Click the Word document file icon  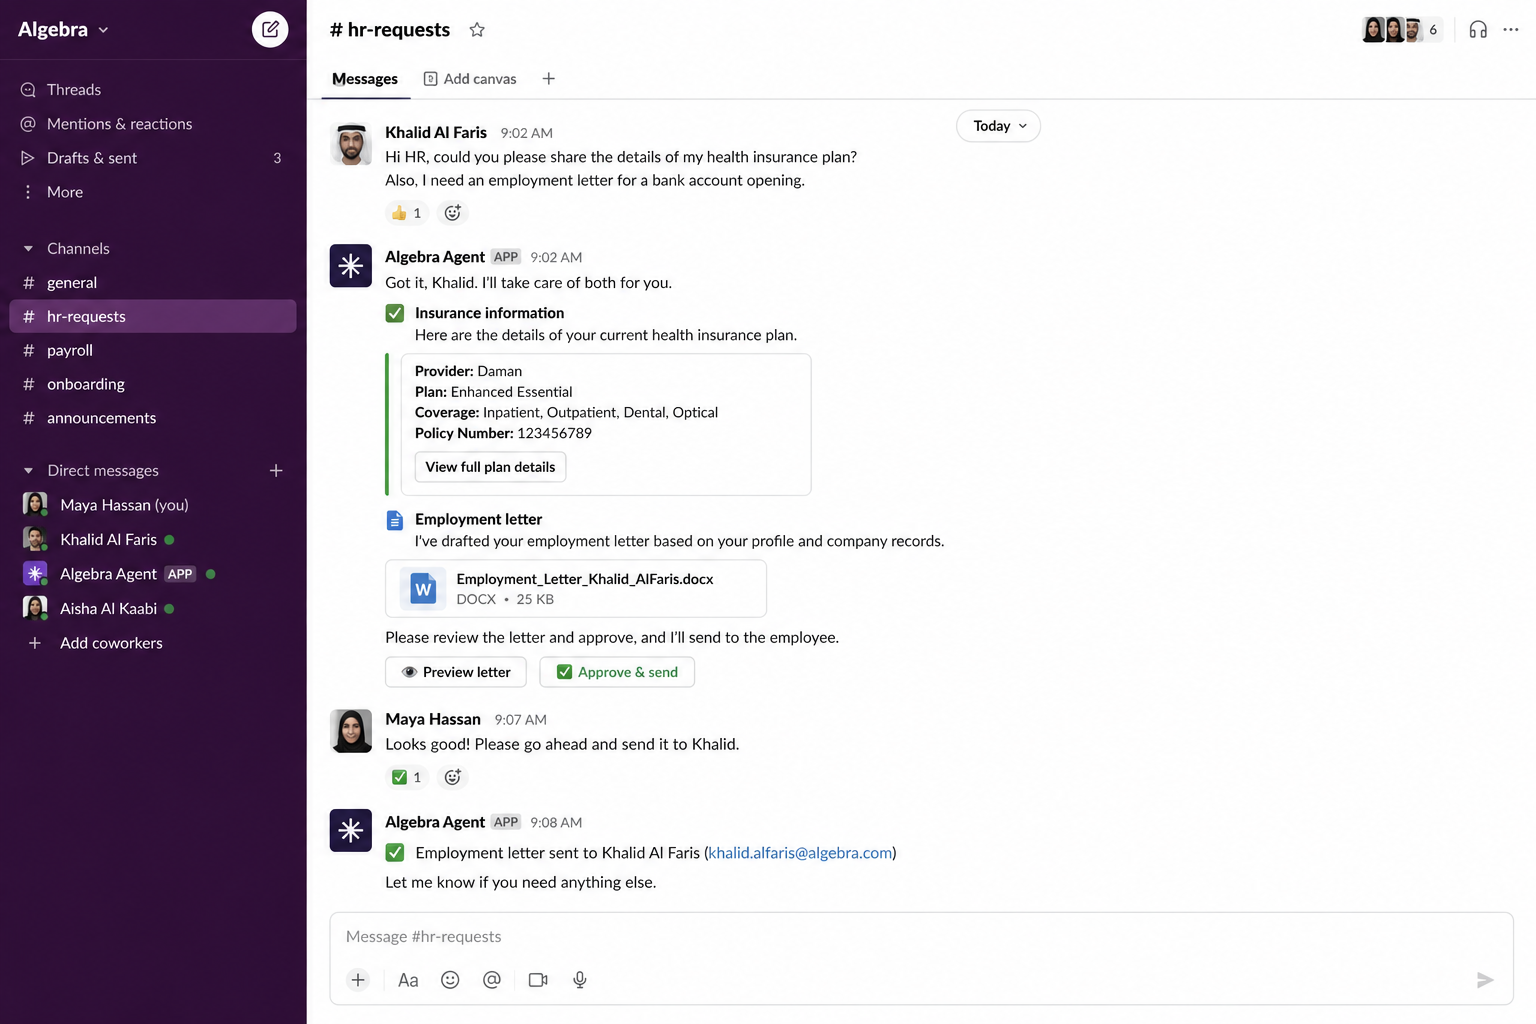[x=423, y=589]
